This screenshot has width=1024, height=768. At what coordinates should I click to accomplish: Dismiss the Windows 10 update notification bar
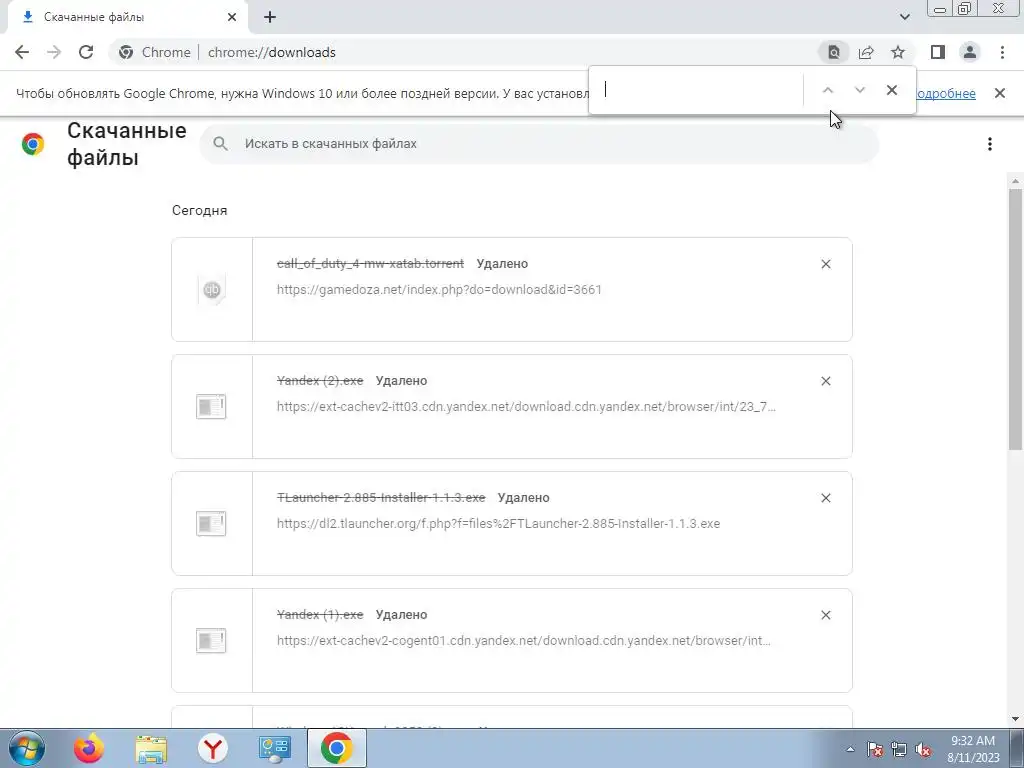(1000, 93)
